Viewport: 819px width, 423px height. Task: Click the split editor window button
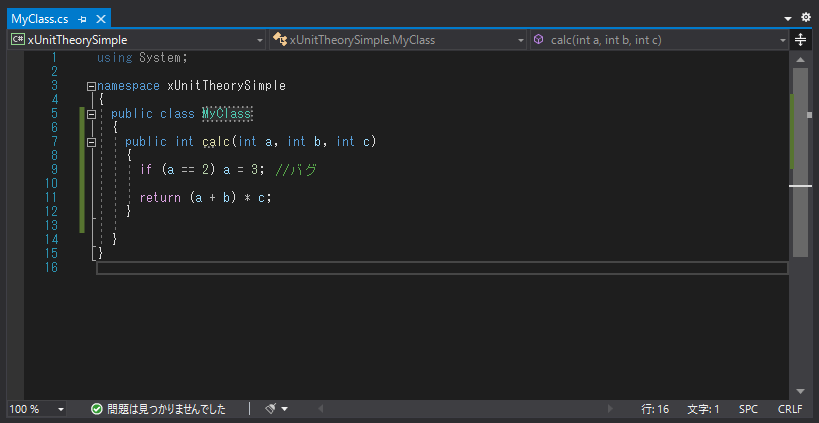click(x=800, y=40)
